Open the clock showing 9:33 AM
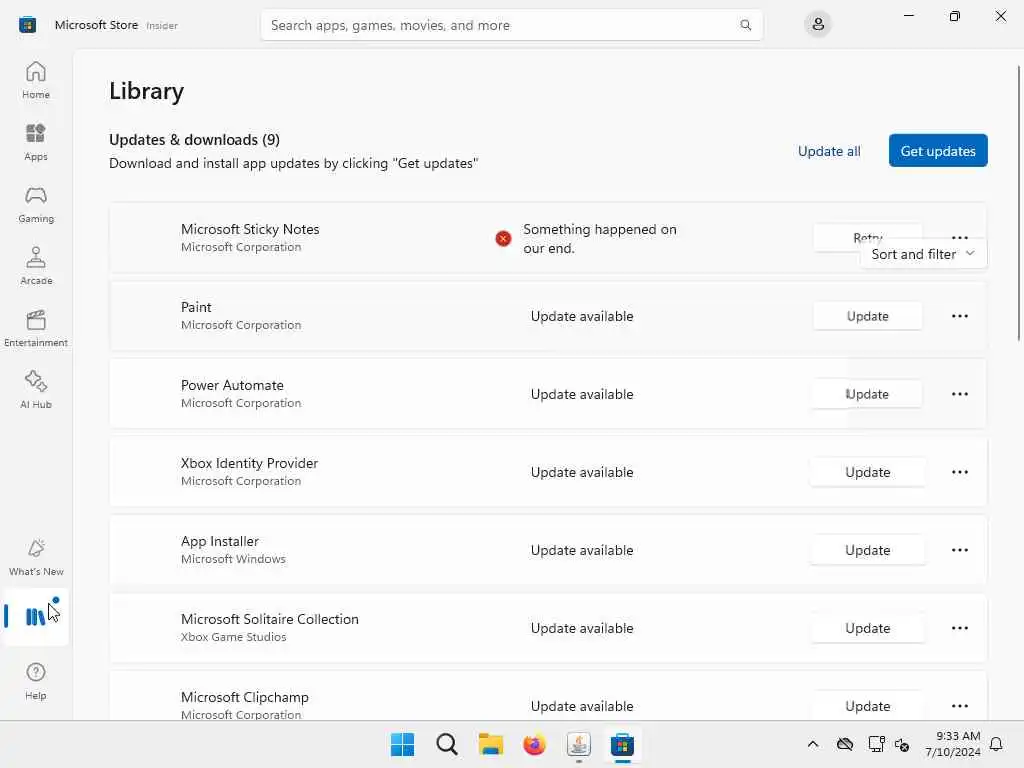Screen dimensions: 1024x768 [953, 744]
